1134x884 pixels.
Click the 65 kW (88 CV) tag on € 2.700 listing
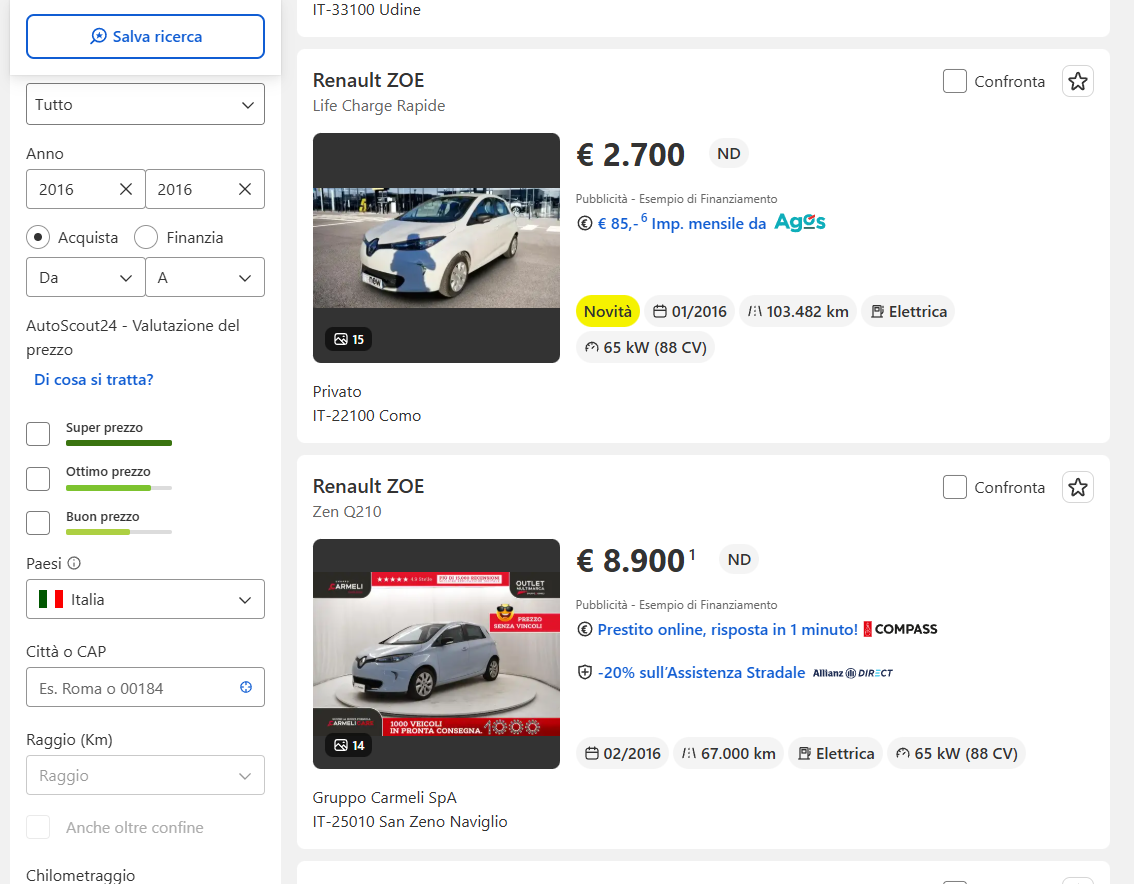(645, 347)
